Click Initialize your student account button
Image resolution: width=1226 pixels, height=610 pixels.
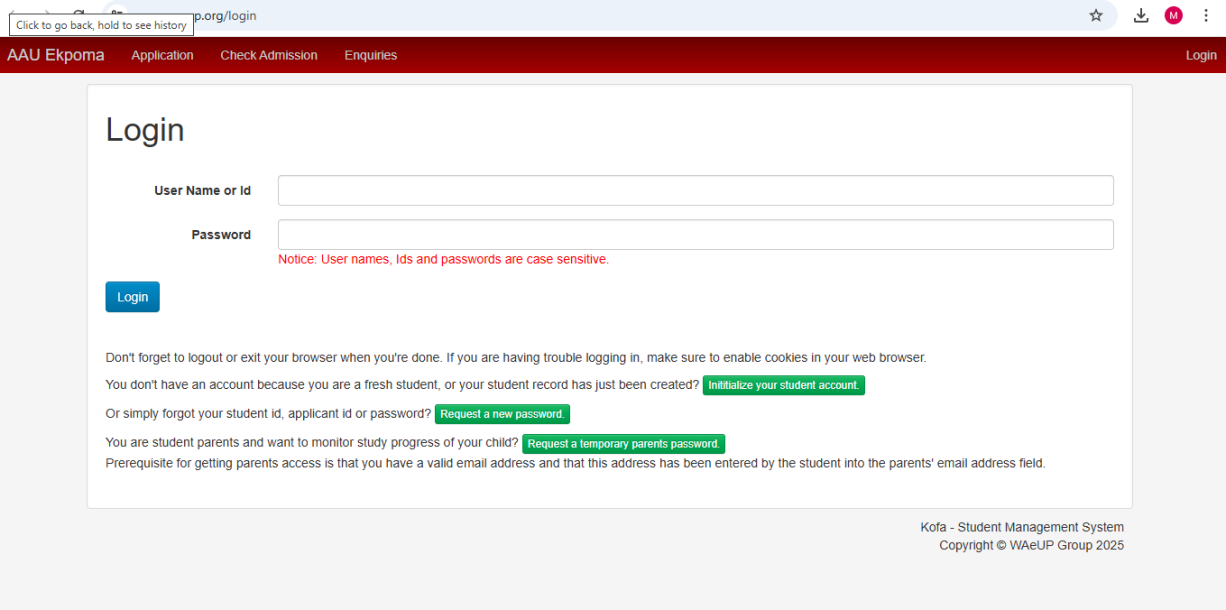(783, 385)
